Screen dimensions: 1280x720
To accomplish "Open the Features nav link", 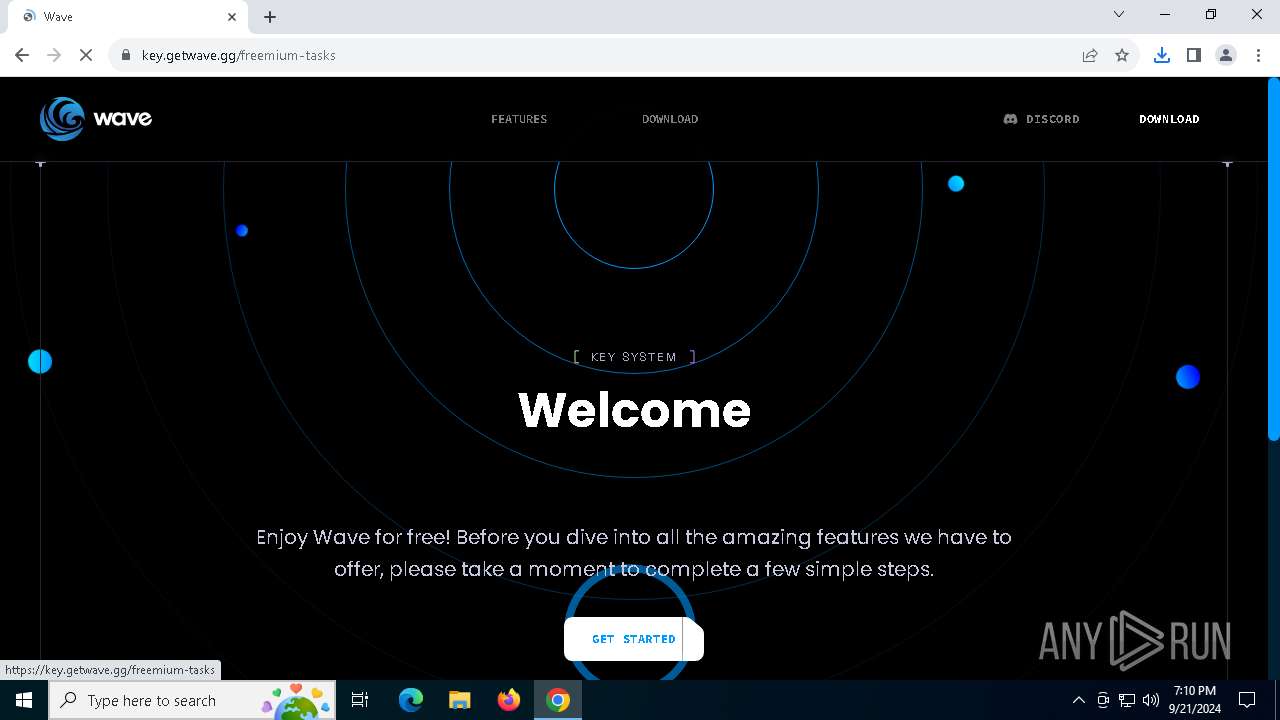I will pyautogui.click(x=519, y=119).
